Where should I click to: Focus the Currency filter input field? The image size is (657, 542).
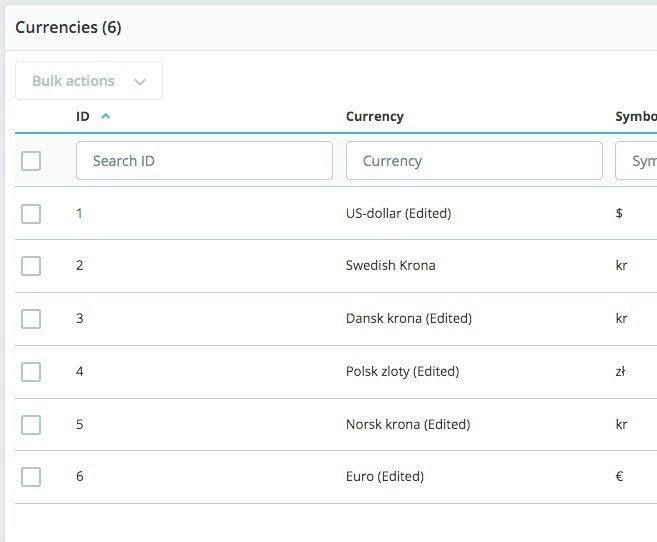click(474, 161)
